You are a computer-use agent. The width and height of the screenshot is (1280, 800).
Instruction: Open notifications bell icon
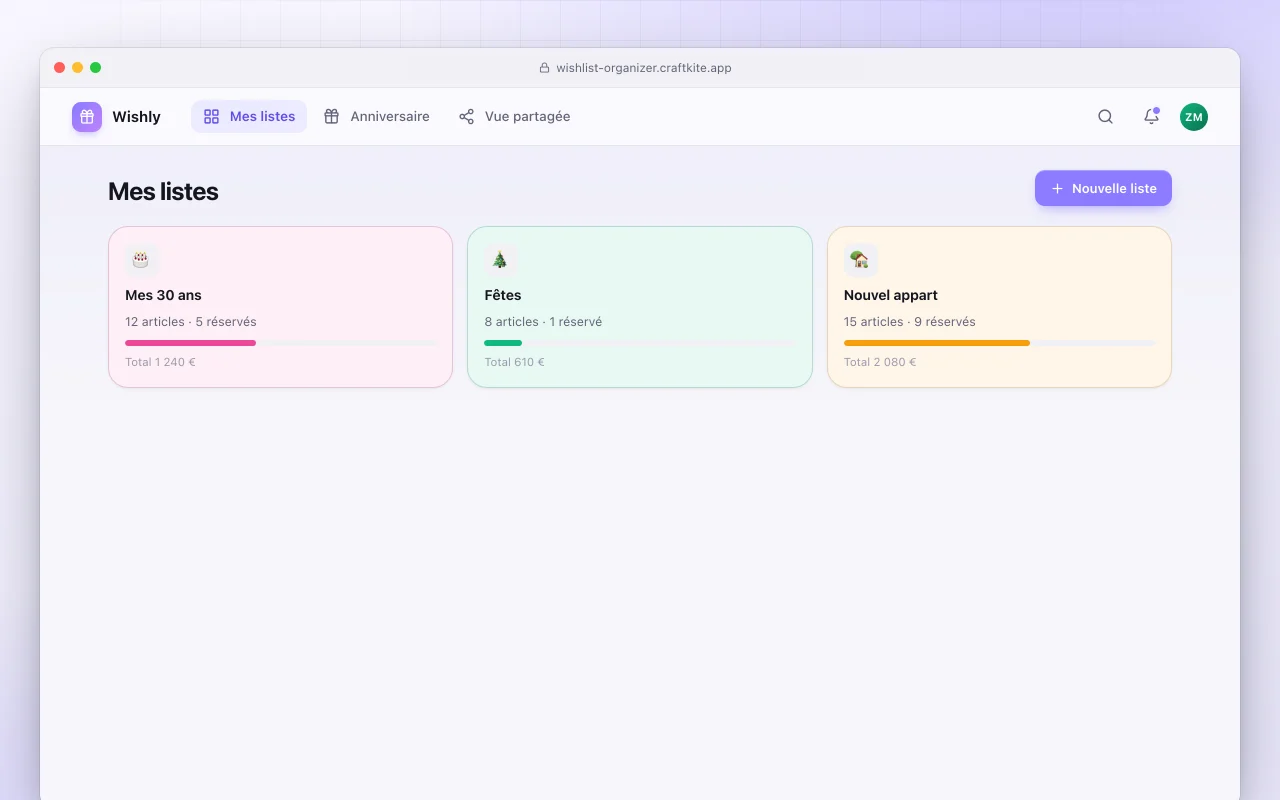pyautogui.click(x=1151, y=117)
